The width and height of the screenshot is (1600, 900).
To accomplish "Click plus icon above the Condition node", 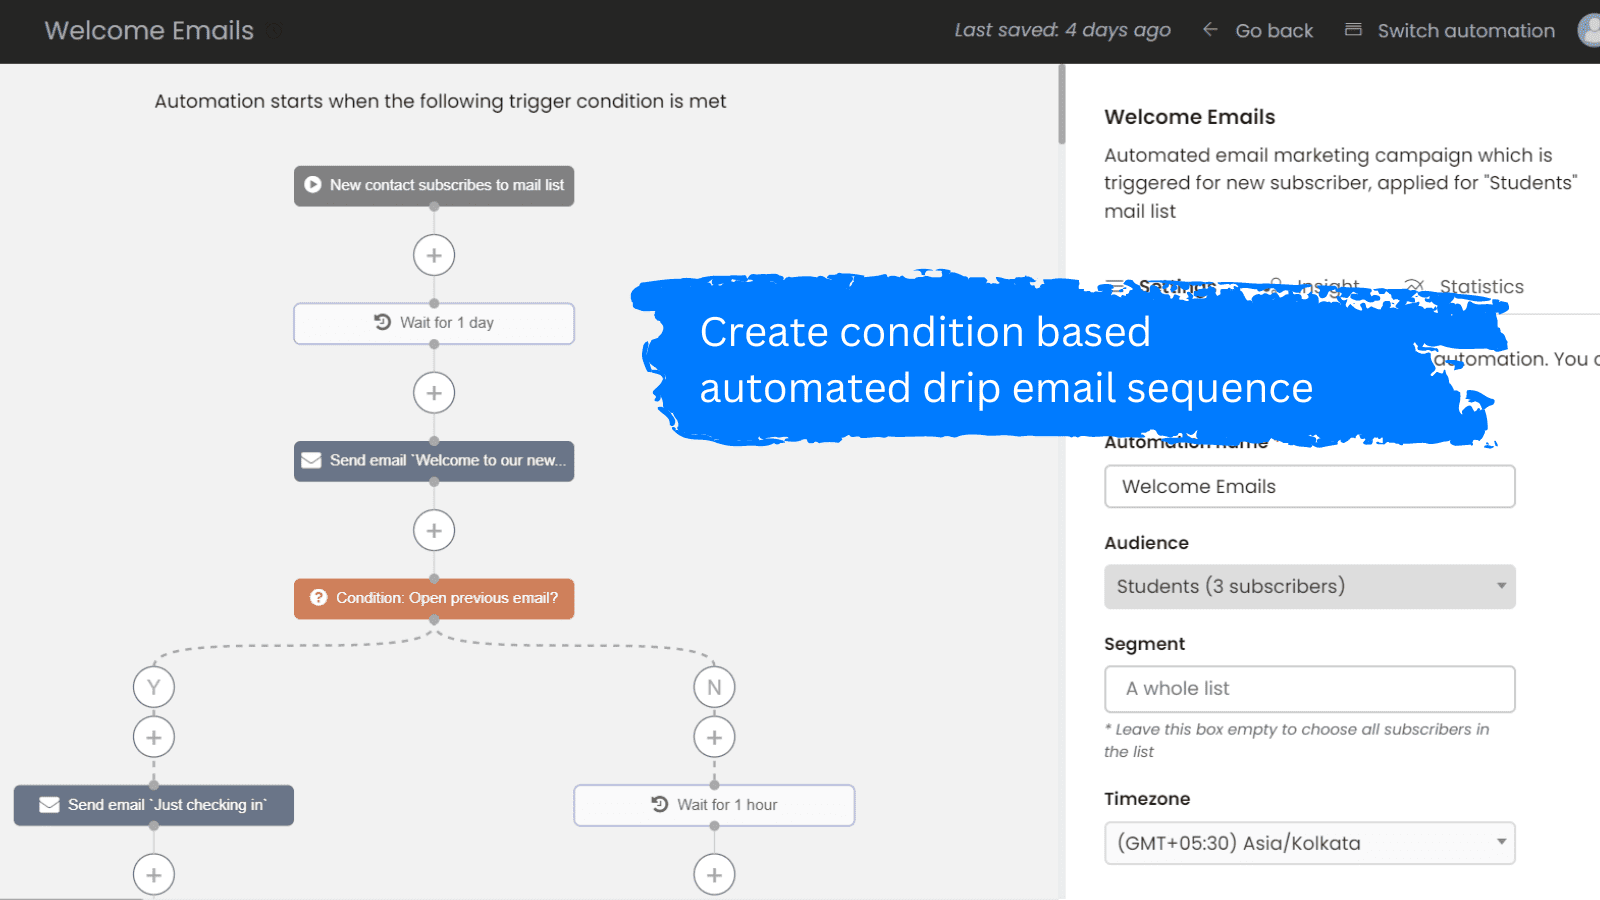I will [x=434, y=531].
